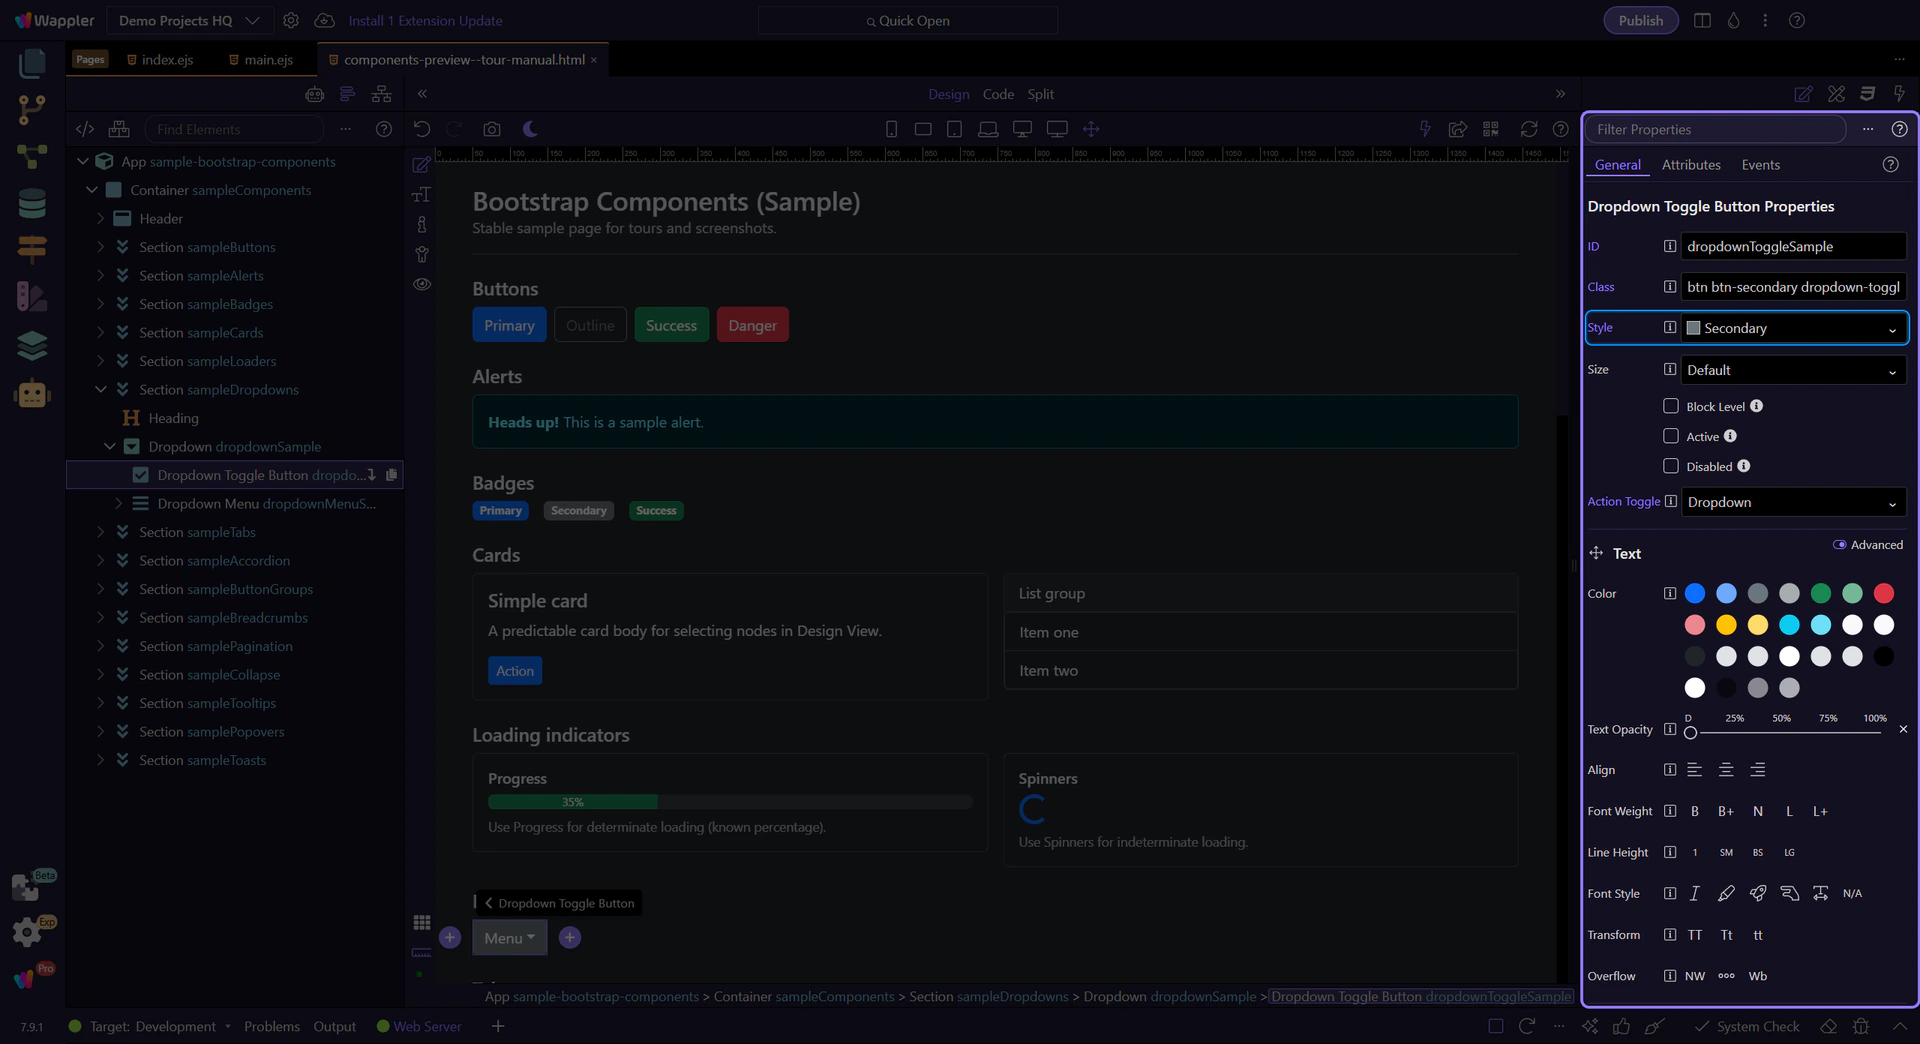
Task: Click the undo icon in the design toolbar
Action: pos(422,129)
